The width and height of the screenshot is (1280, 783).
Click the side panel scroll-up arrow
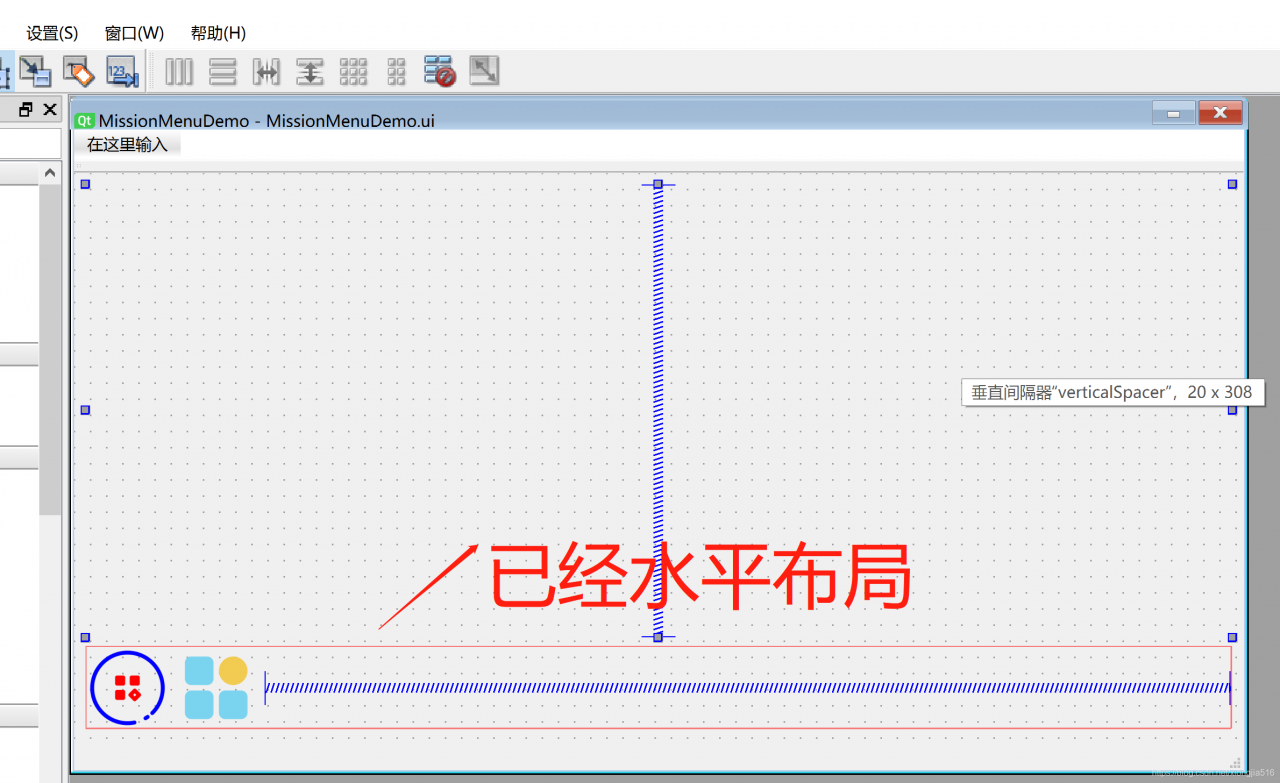(50, 174)
